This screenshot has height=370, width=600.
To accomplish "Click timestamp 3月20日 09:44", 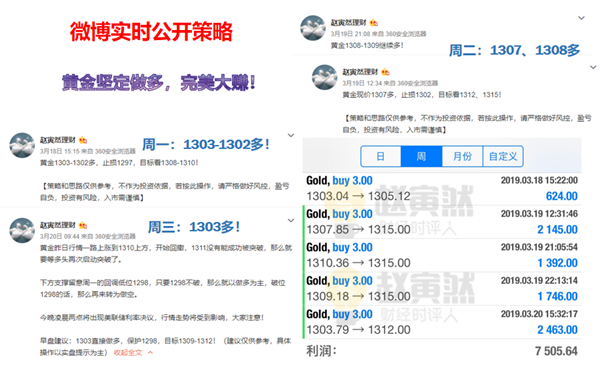I will pyautogui.click(x=59, y=236).
